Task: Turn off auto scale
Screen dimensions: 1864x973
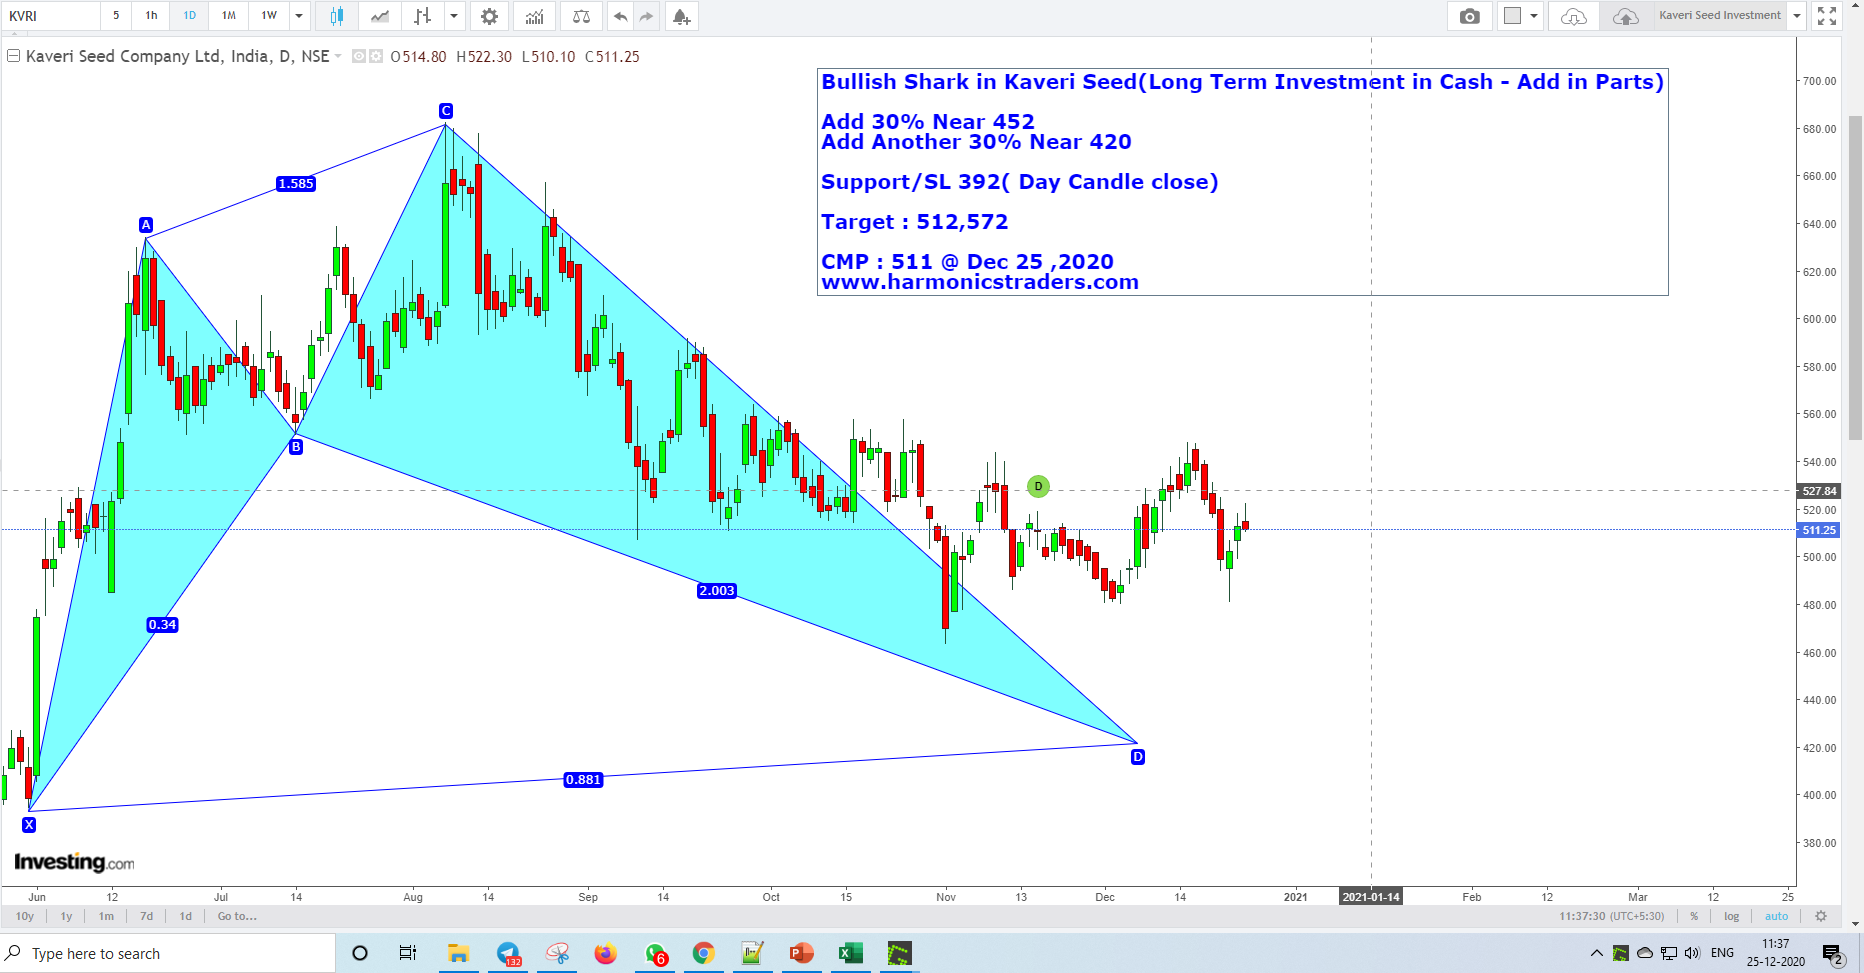Action: pos(1777,916)
